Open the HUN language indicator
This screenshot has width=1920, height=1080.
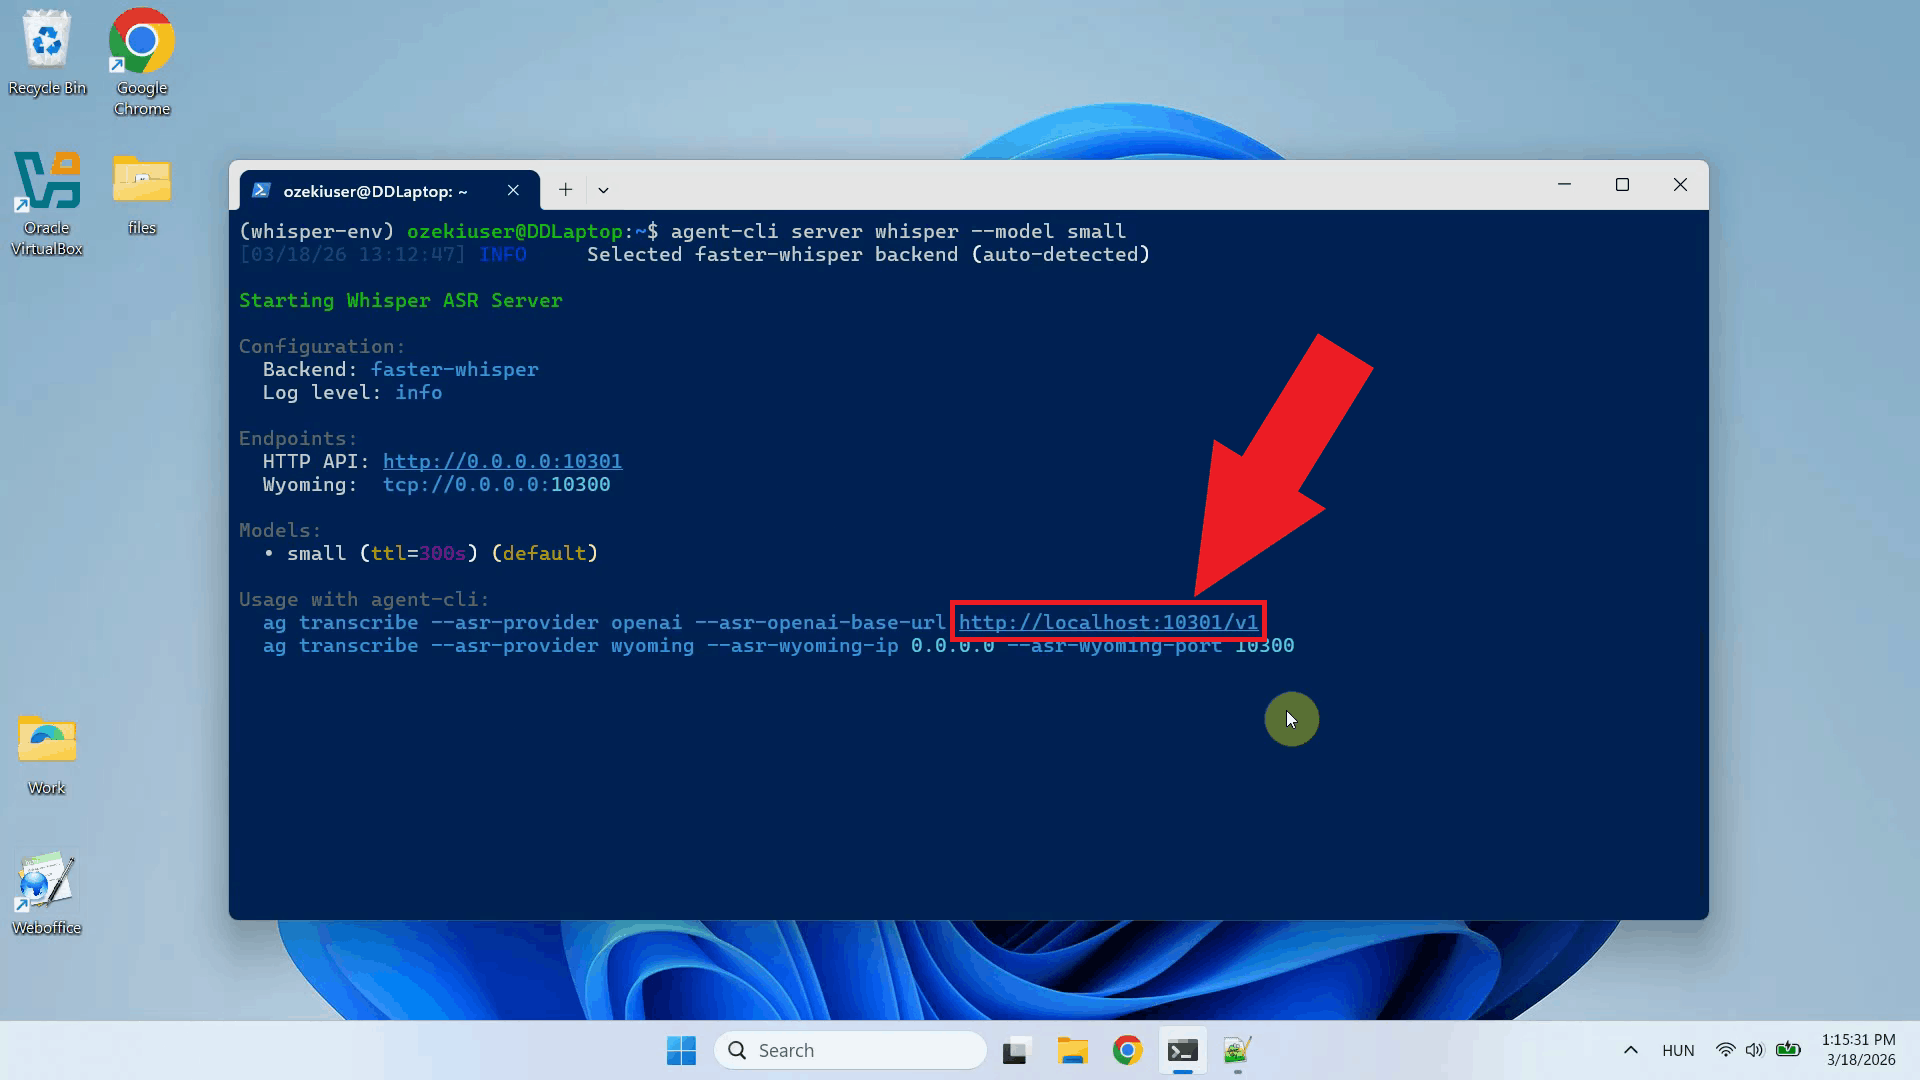[x=1678, y=1050]
